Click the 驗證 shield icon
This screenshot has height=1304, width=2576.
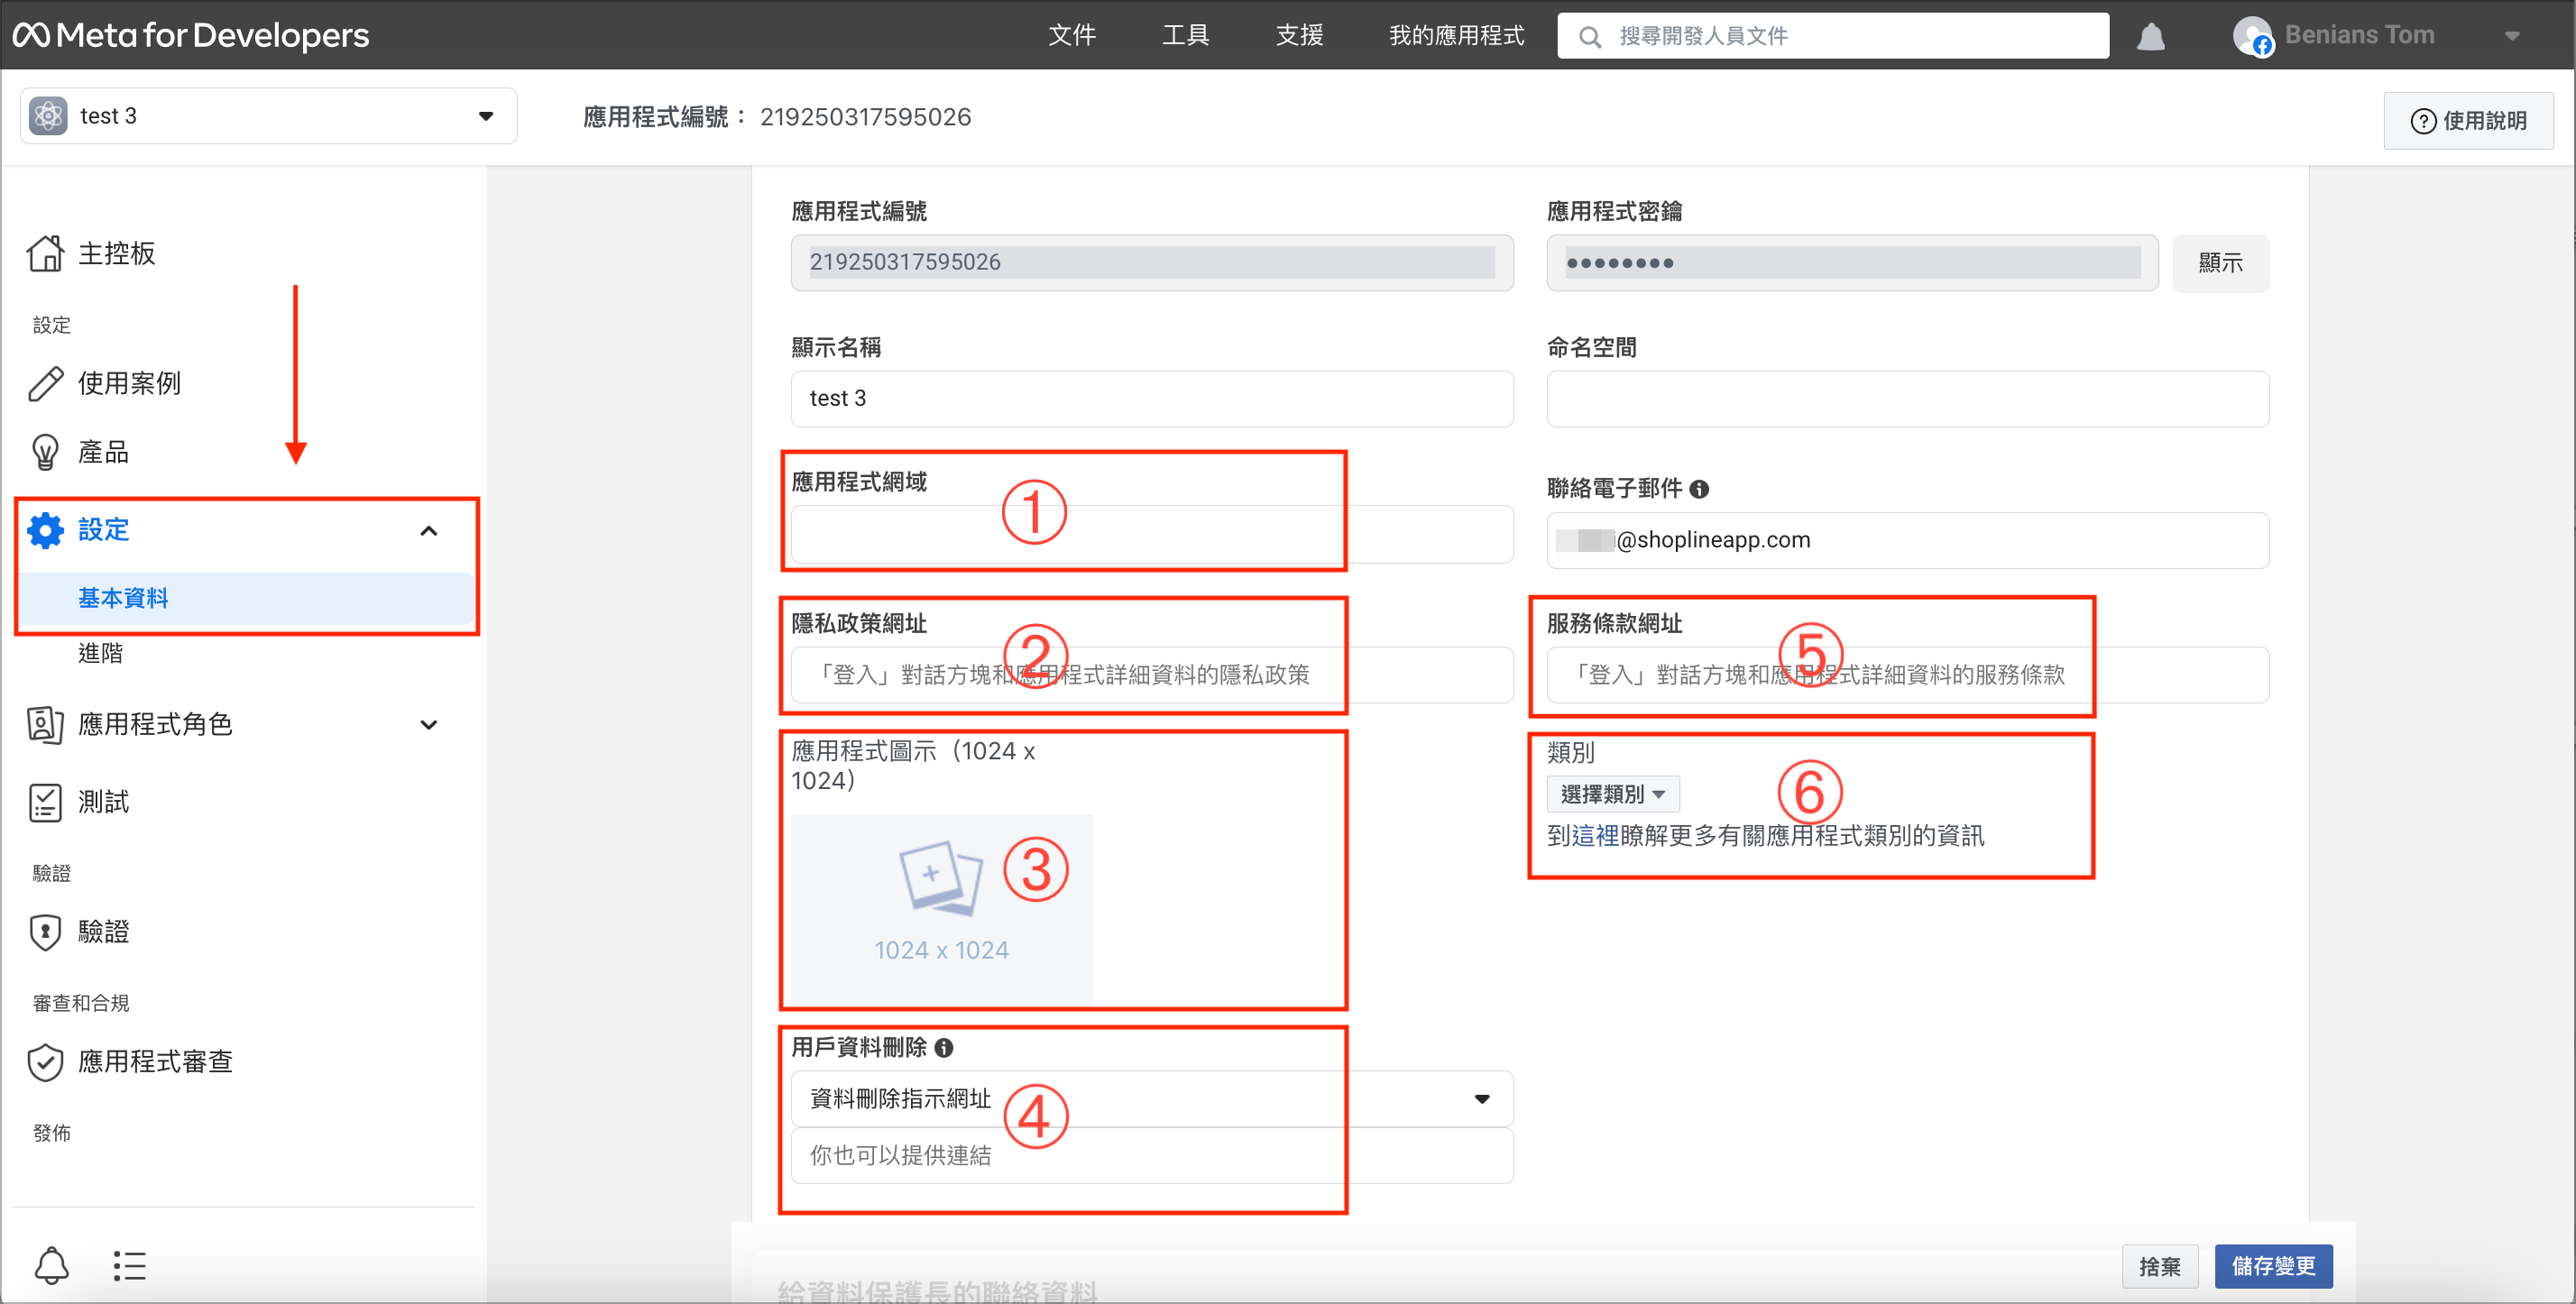(45, 932)
